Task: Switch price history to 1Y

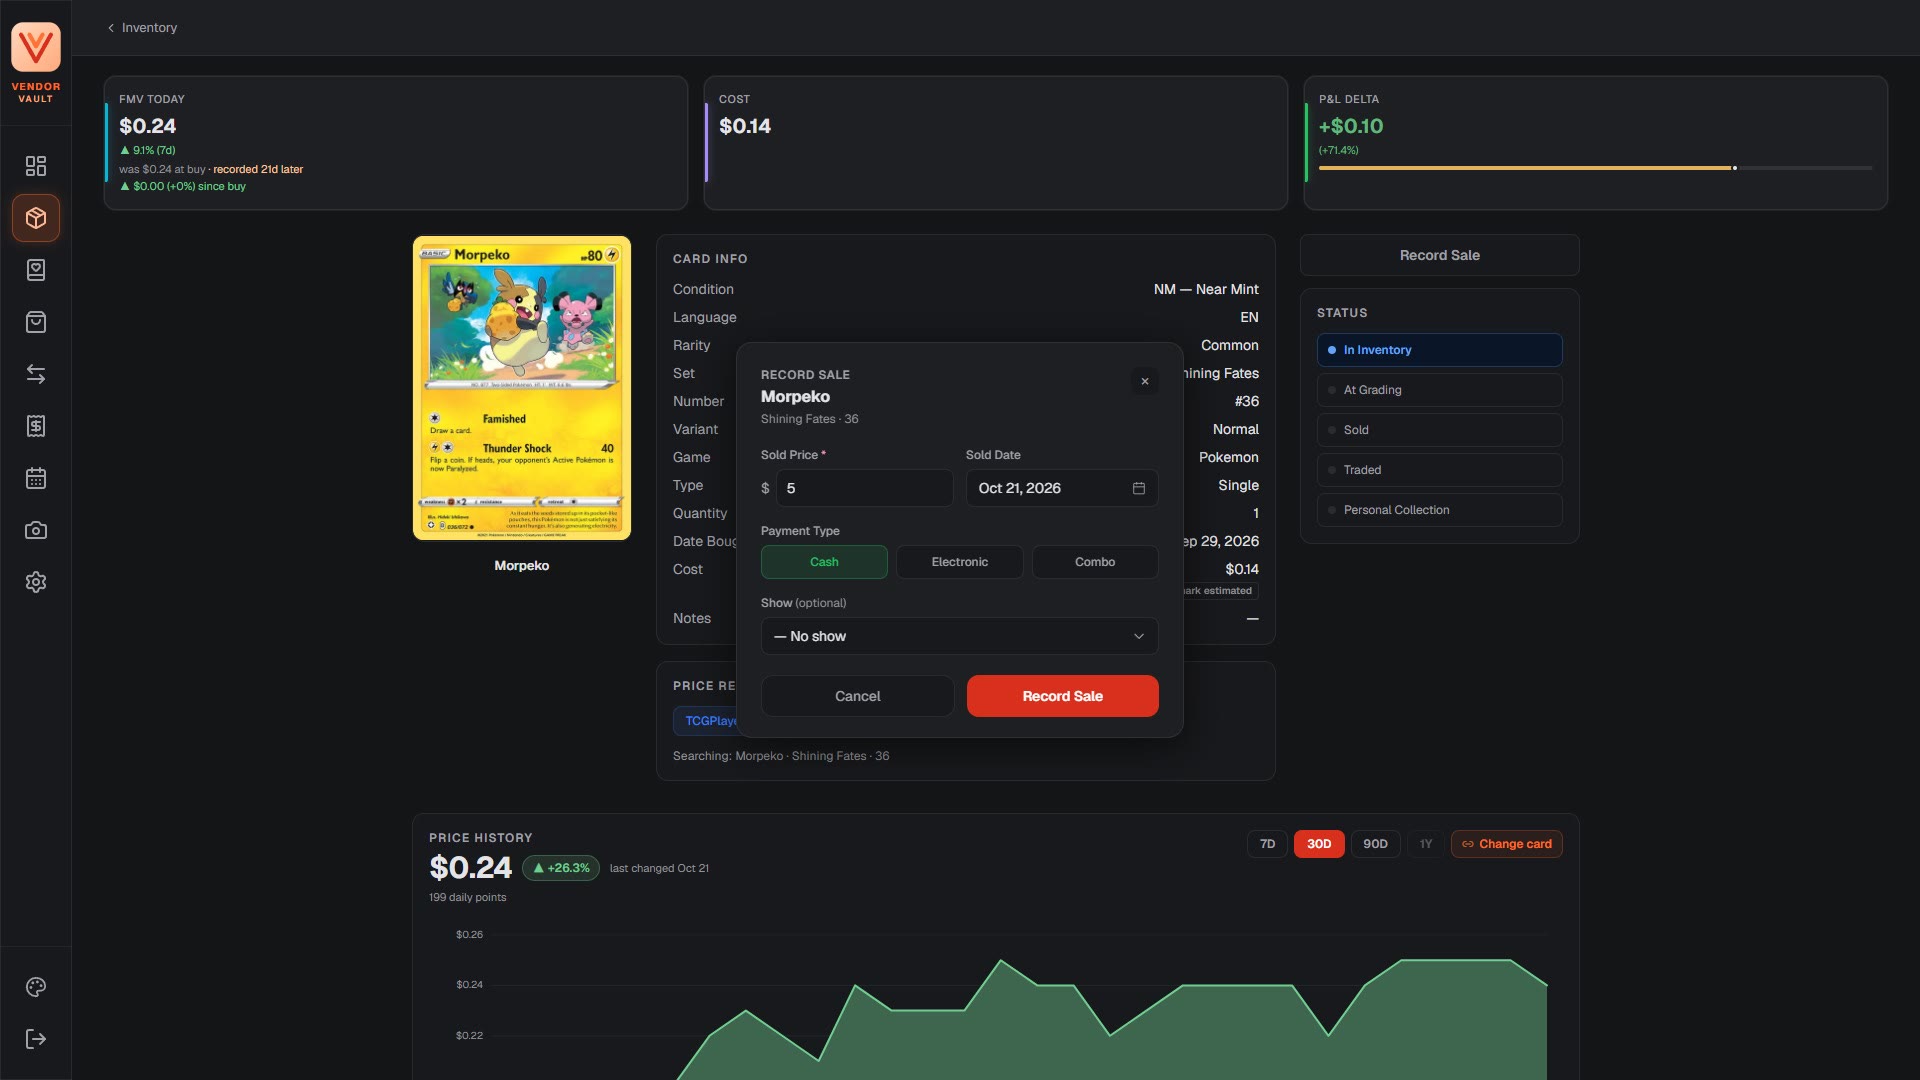Action: 1426,844
